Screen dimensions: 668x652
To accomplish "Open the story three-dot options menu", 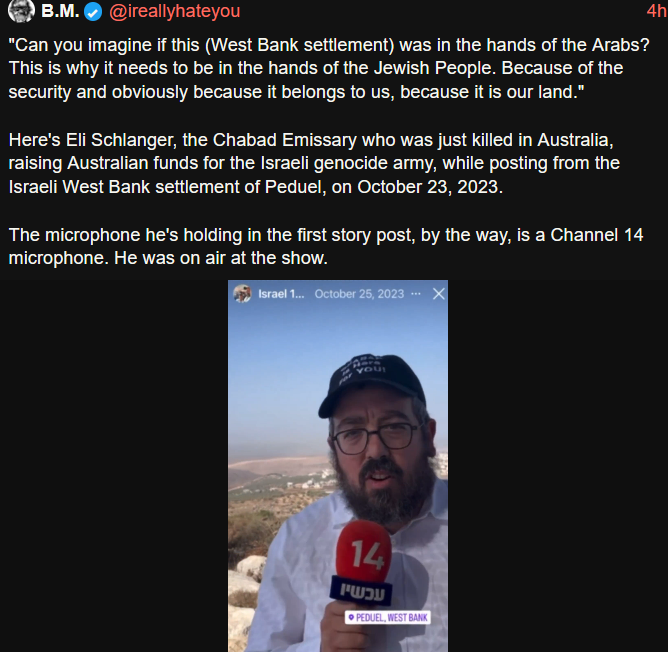I will point(416,294).
